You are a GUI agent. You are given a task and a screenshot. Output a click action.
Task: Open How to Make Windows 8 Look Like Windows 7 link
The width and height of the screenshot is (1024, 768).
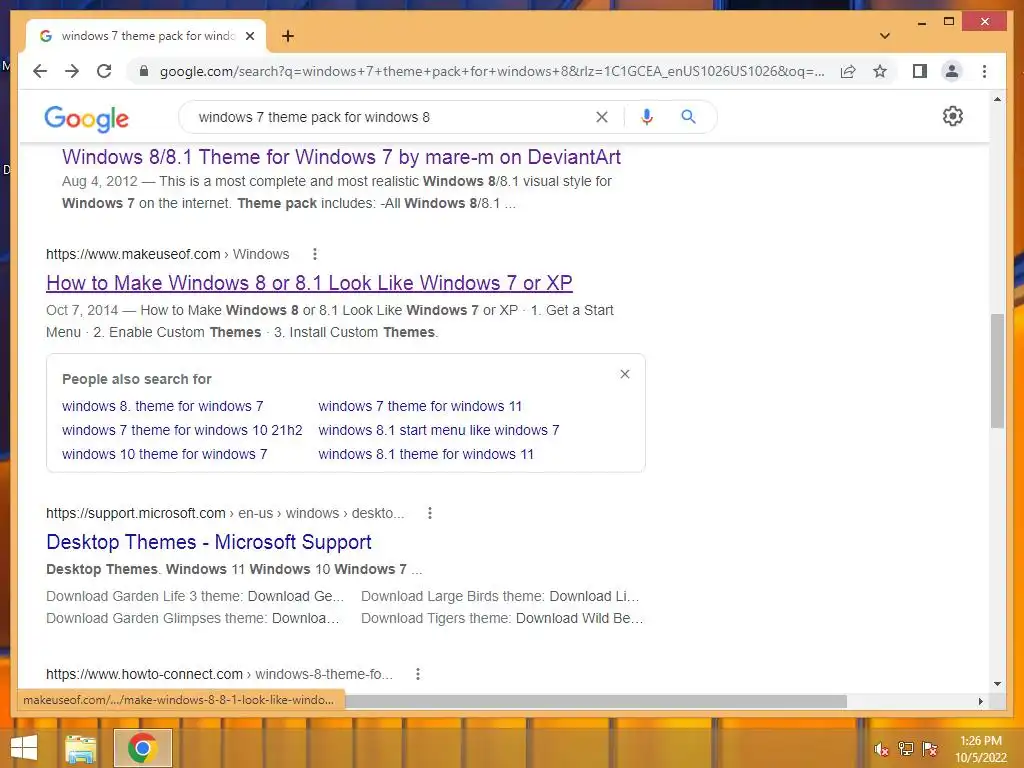309,283
